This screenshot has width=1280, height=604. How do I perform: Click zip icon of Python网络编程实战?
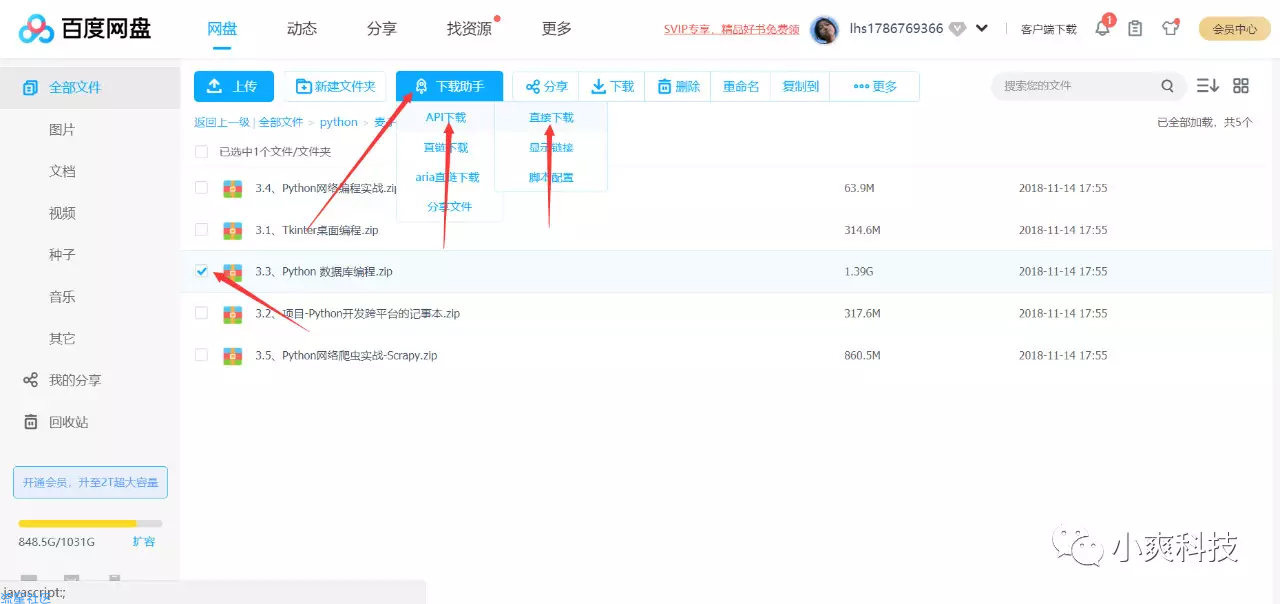[233, 188]
